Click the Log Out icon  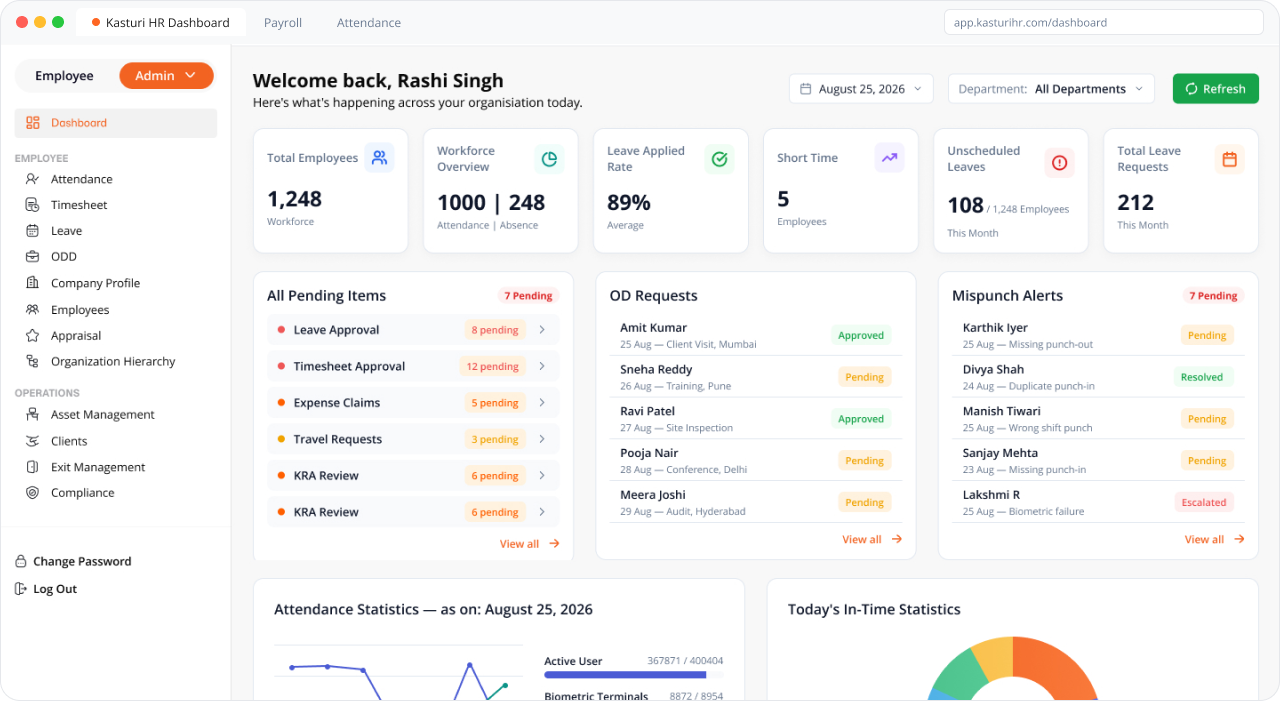pyautogui.click(x=21, y=589)
